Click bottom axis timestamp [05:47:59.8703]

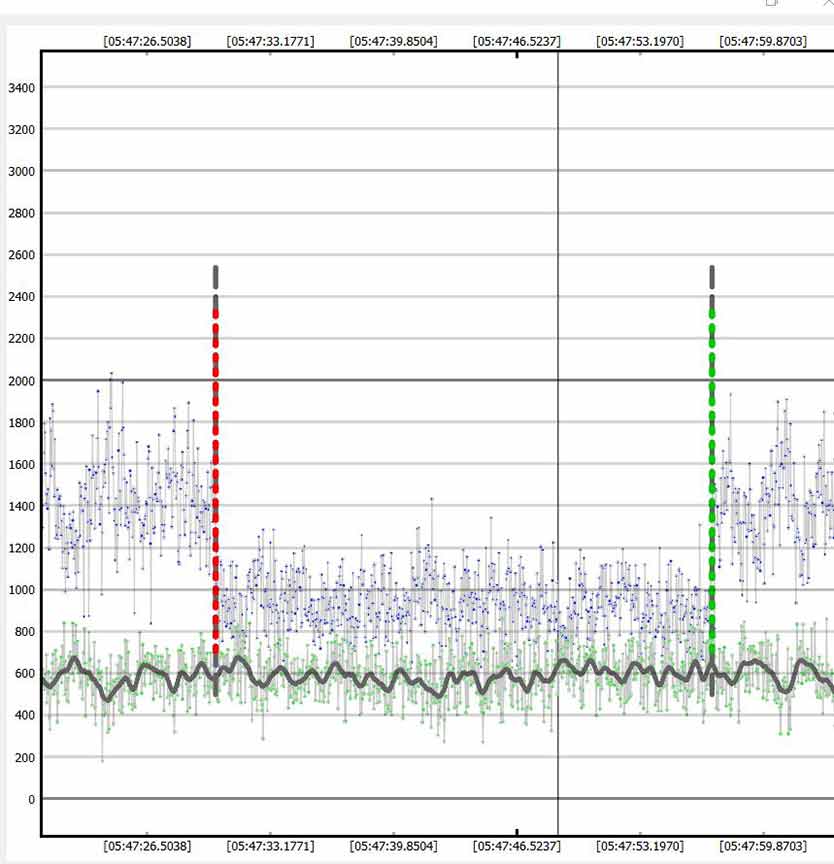tap(763, 846)
